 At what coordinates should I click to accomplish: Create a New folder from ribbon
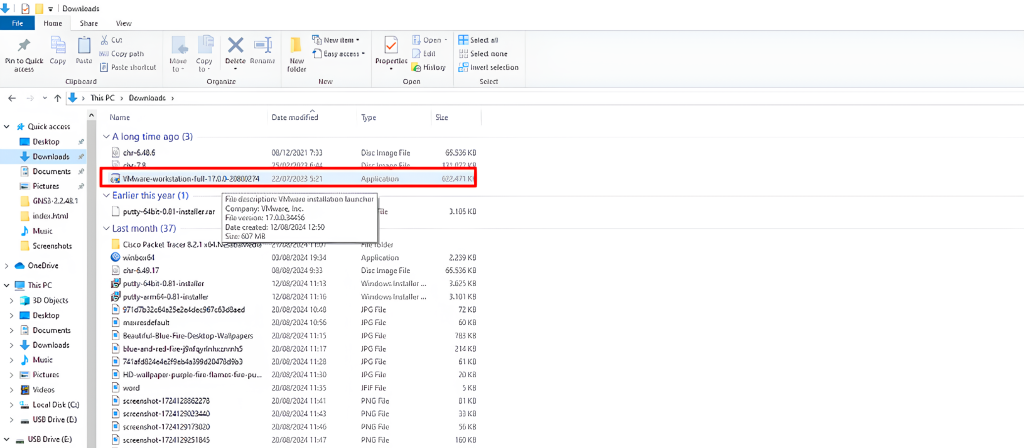point(296,51)
